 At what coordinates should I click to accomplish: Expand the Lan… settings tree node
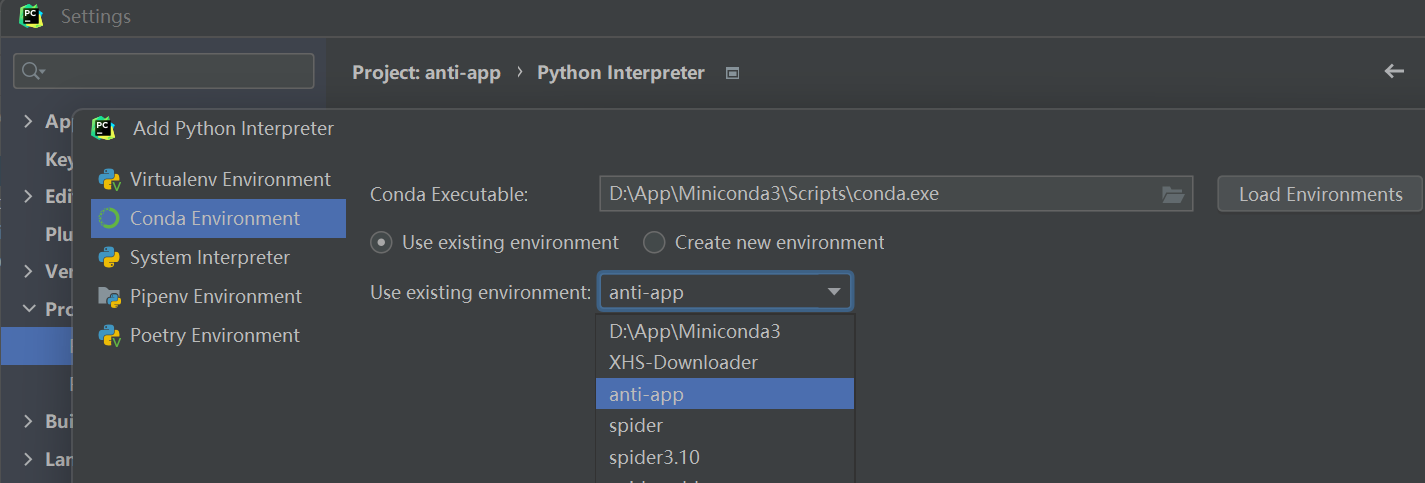pyautogui.click(x=28, y=460)
